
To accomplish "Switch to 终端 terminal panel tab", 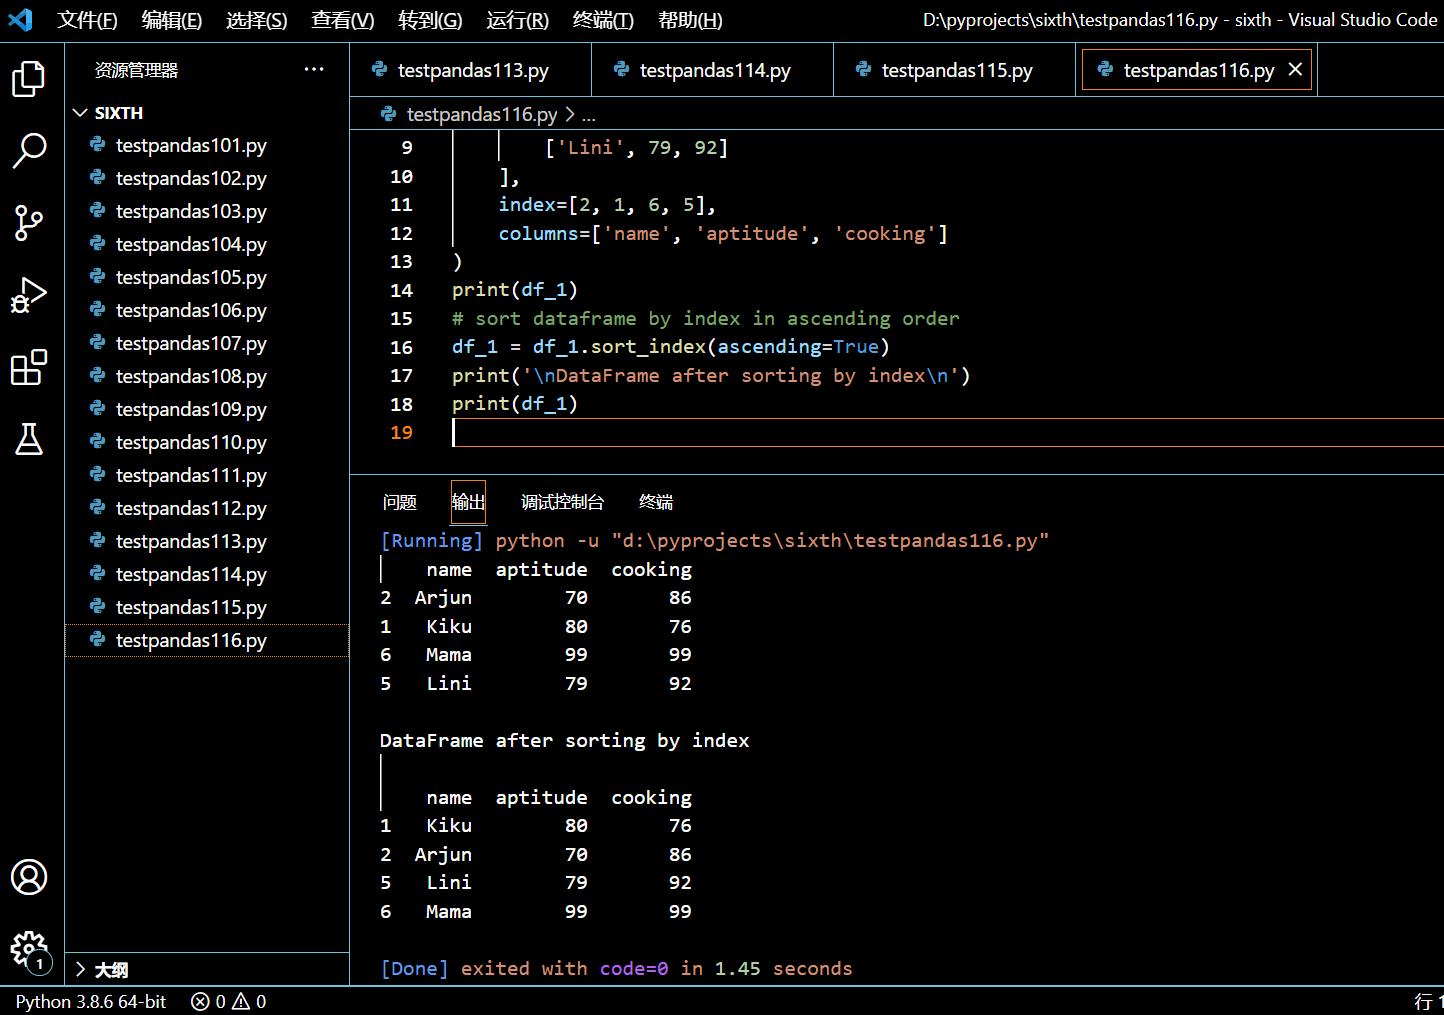I will coord(656,502).
